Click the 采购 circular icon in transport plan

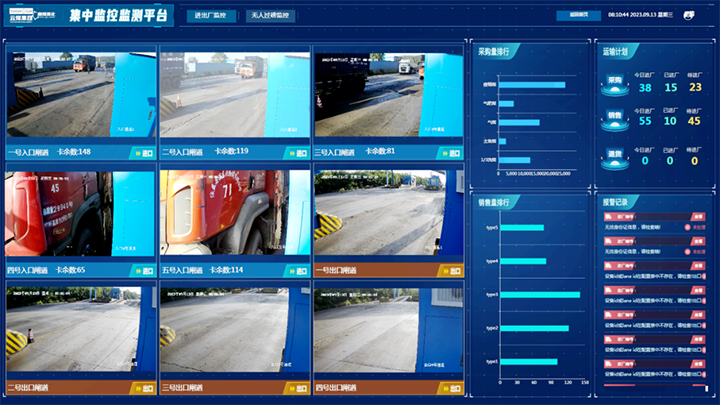615,85
